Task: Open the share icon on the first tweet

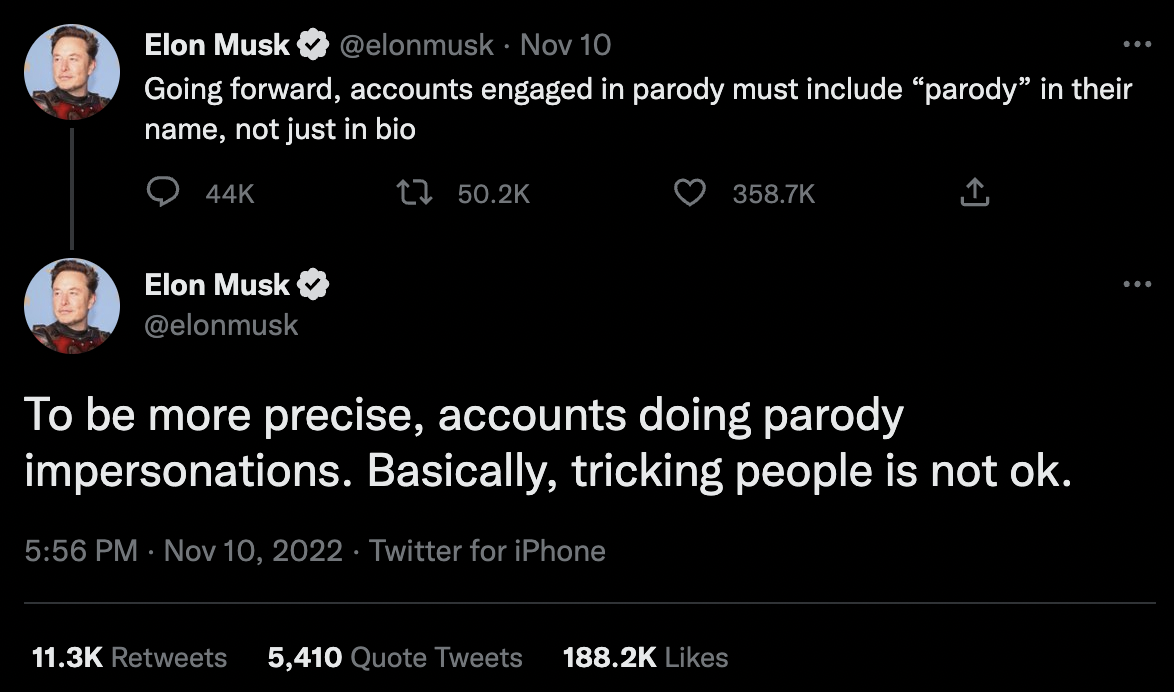Action: point(974,193)
